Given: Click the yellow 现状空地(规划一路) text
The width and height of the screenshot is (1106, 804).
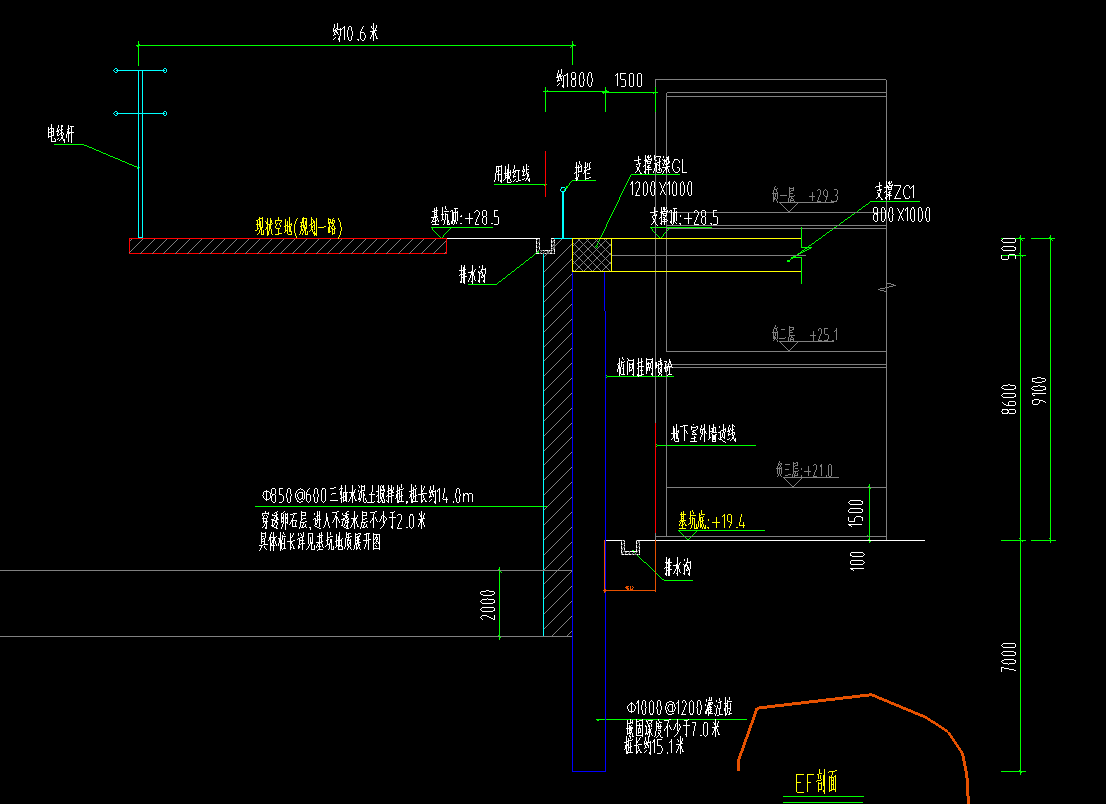Looking at the screenshot, I should tap(298, 227).
